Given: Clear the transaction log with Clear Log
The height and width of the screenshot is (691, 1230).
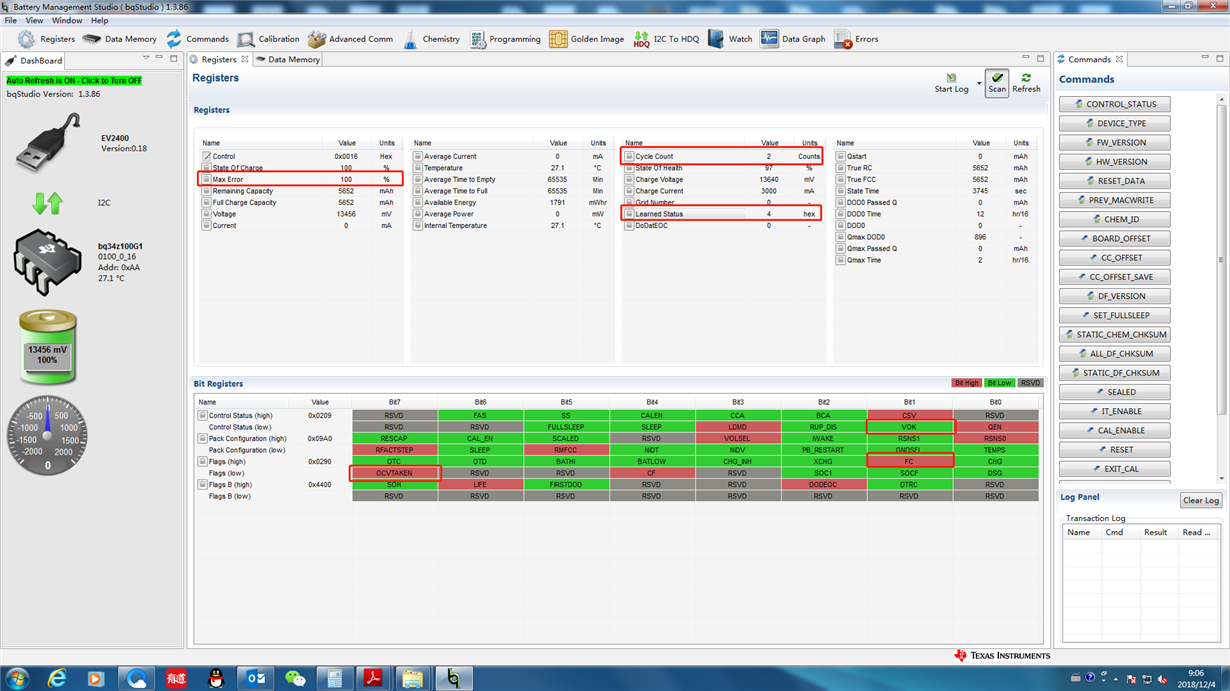Looking at the screenshot, I should (x=1200, y=500).
